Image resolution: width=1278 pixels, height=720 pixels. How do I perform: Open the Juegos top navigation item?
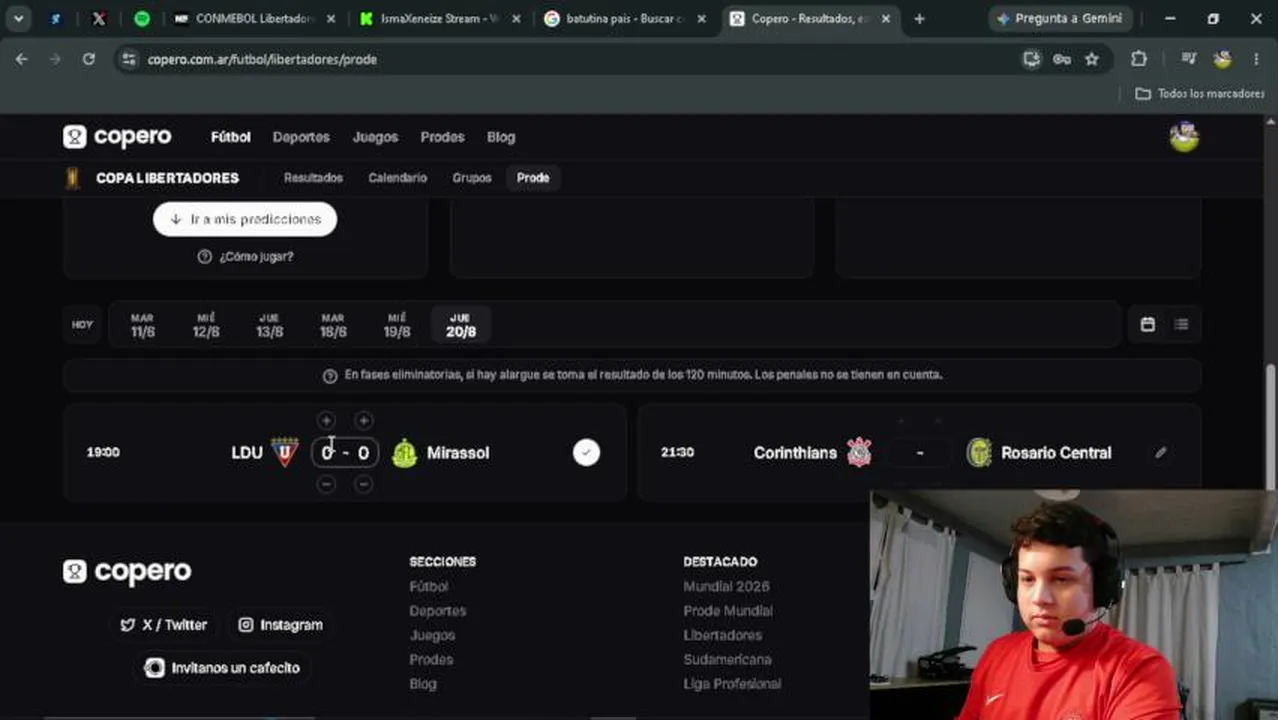point(375,137)
